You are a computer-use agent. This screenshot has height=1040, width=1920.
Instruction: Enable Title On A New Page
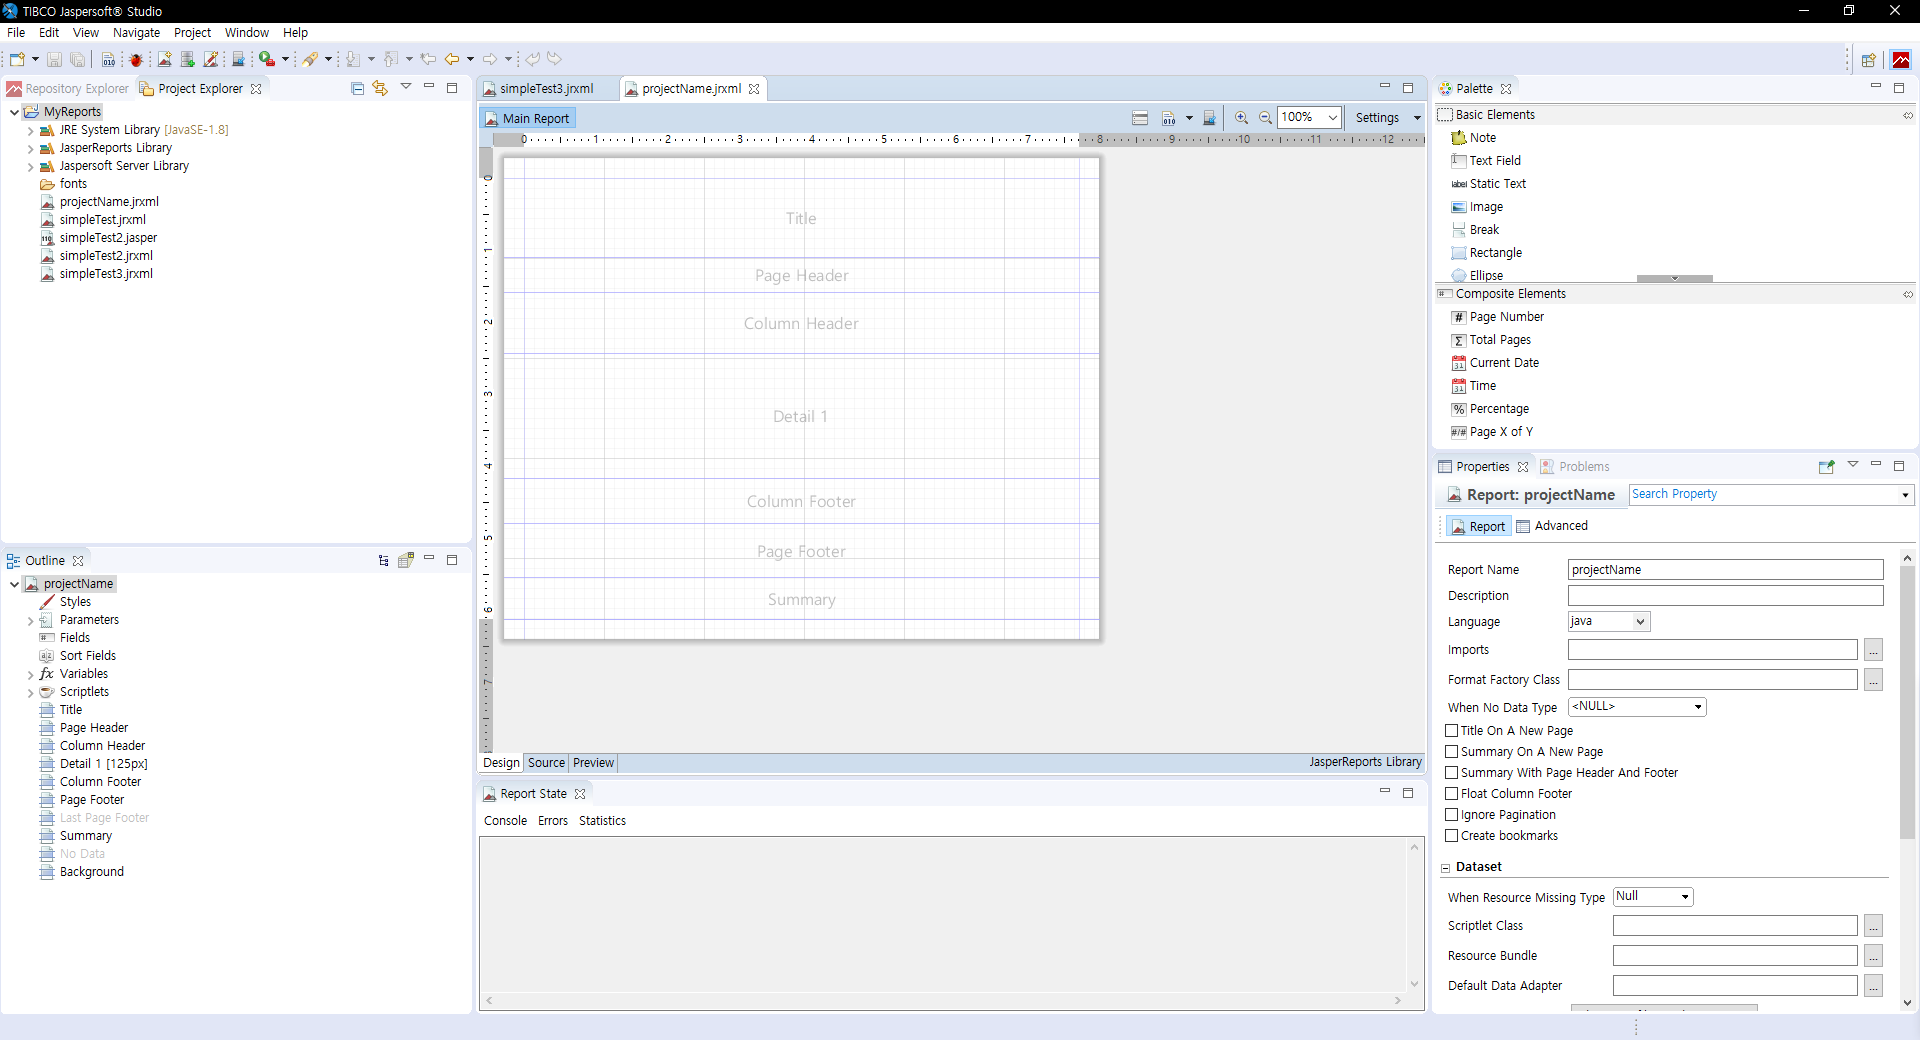(1452, 731)
